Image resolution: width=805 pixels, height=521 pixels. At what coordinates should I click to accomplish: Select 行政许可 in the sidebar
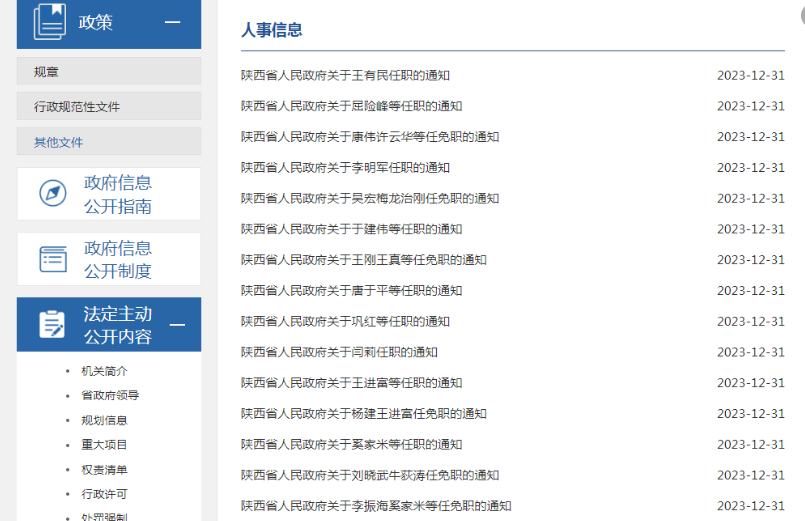(x=104, y=494)
